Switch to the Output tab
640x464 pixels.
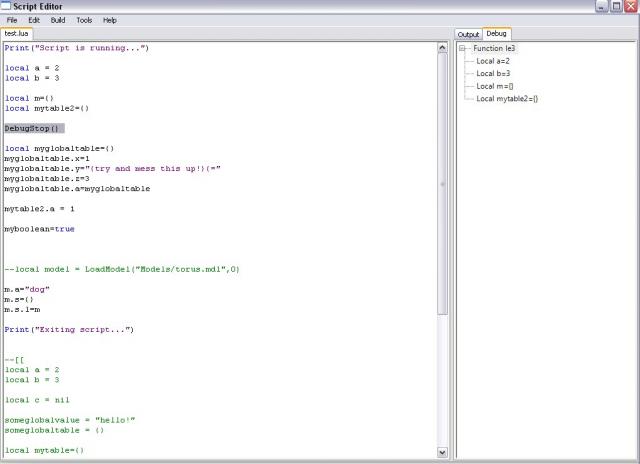pos(468,34)
